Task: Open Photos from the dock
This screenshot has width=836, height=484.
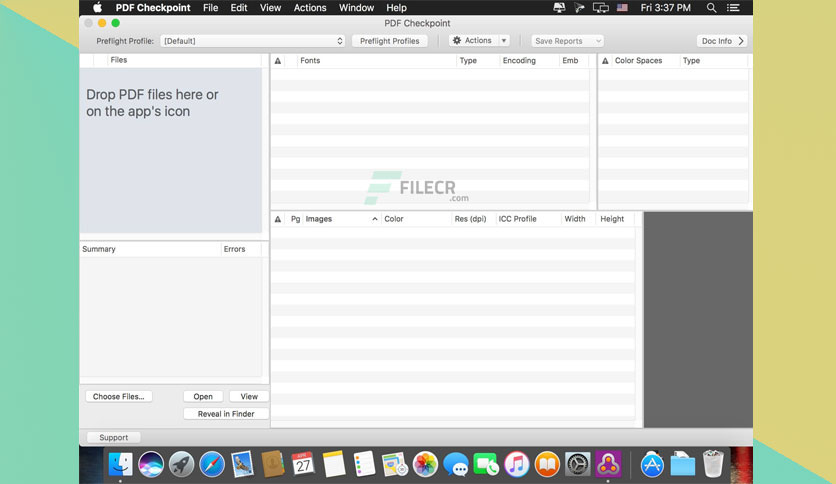Action: [x=425, y=464]
